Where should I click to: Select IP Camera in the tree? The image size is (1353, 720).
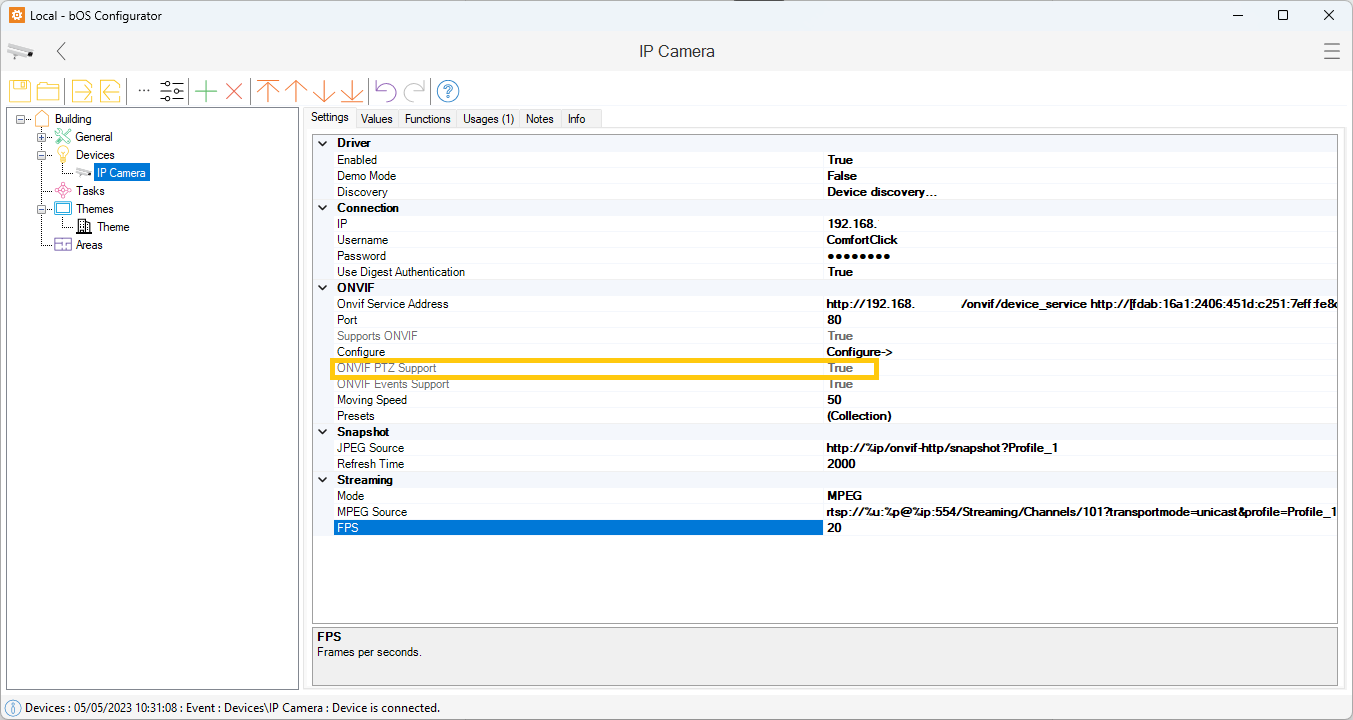(121, 173)
